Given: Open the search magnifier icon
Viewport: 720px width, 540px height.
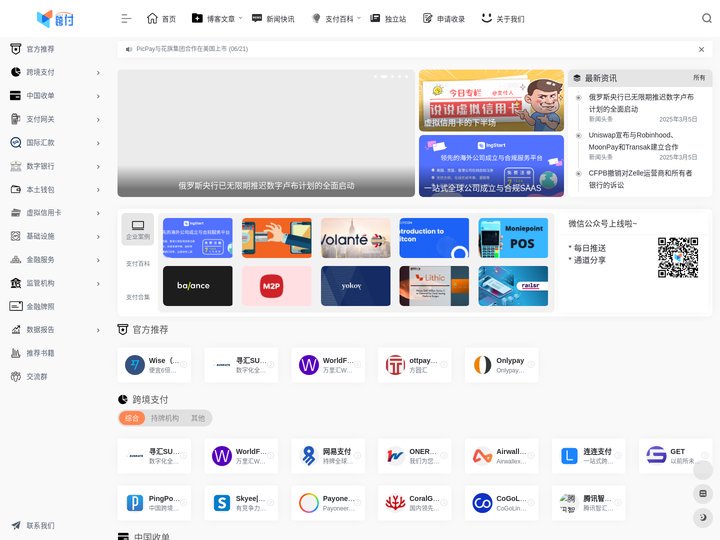Looking at the screenshot, I should coord(707,18).
